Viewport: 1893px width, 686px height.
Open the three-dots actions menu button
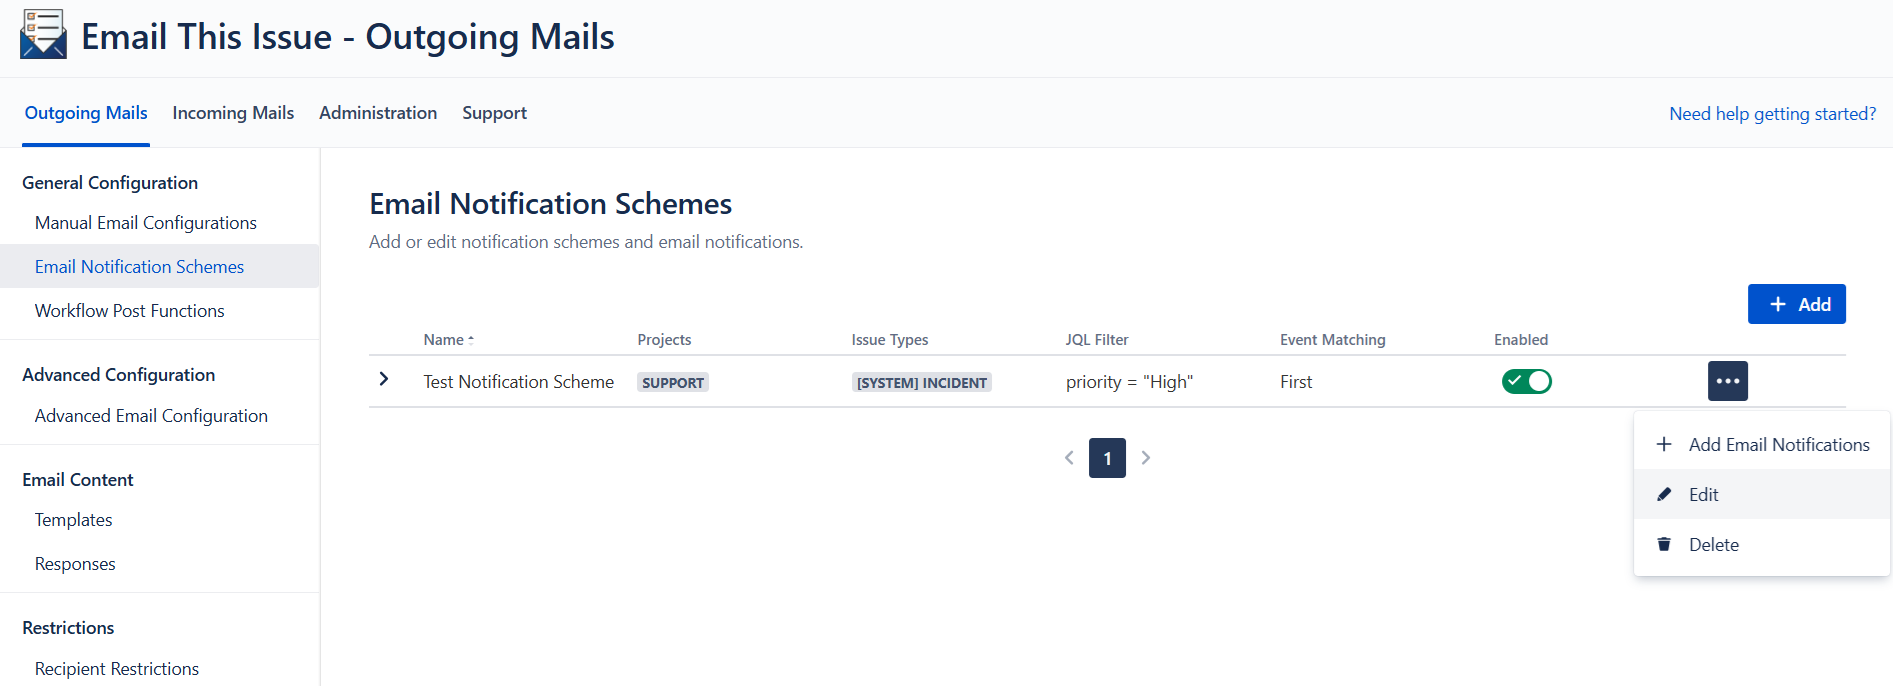click(x=1727, y=381)
